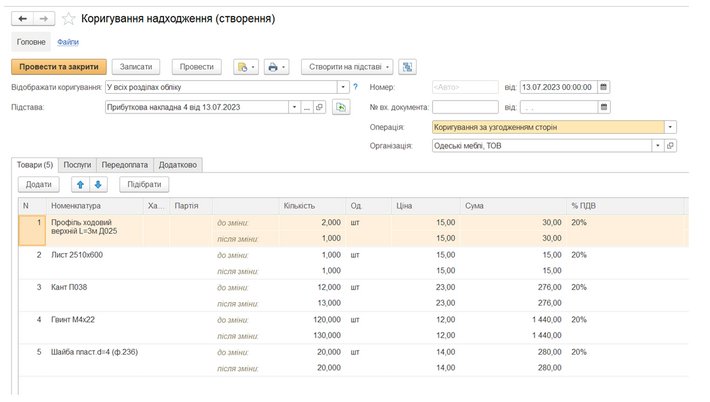Expand the Створити на підставі menu
The height and width of the screenshot is (402, 710).
click(x=347, y=67)
